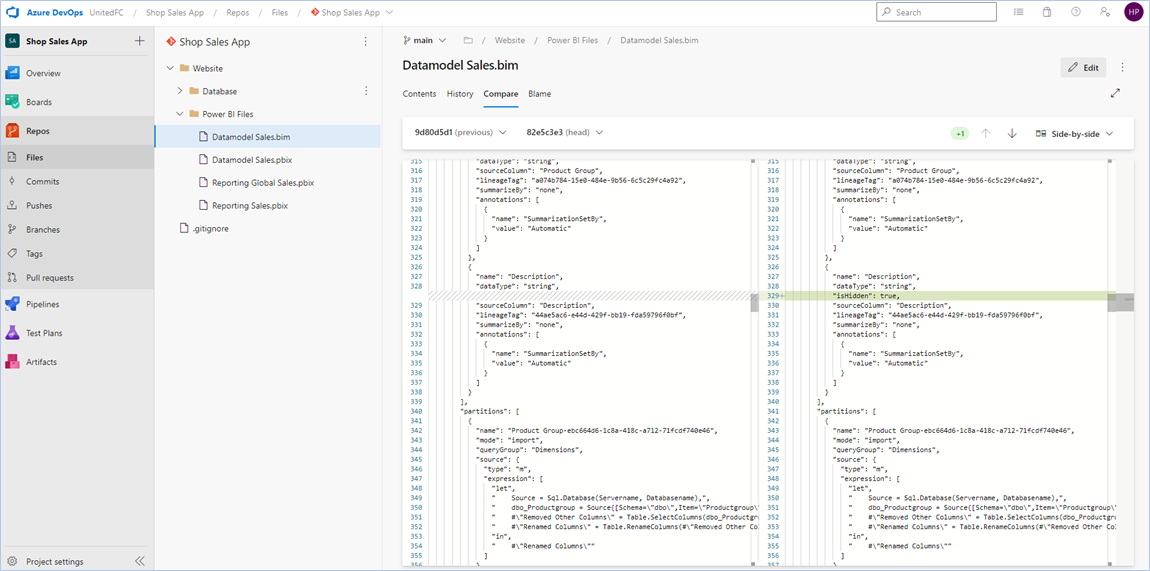The image size is (1150, 571).
Task: Open the Side-by-side view mode dropdown
Action: (x=1074, y=133)
